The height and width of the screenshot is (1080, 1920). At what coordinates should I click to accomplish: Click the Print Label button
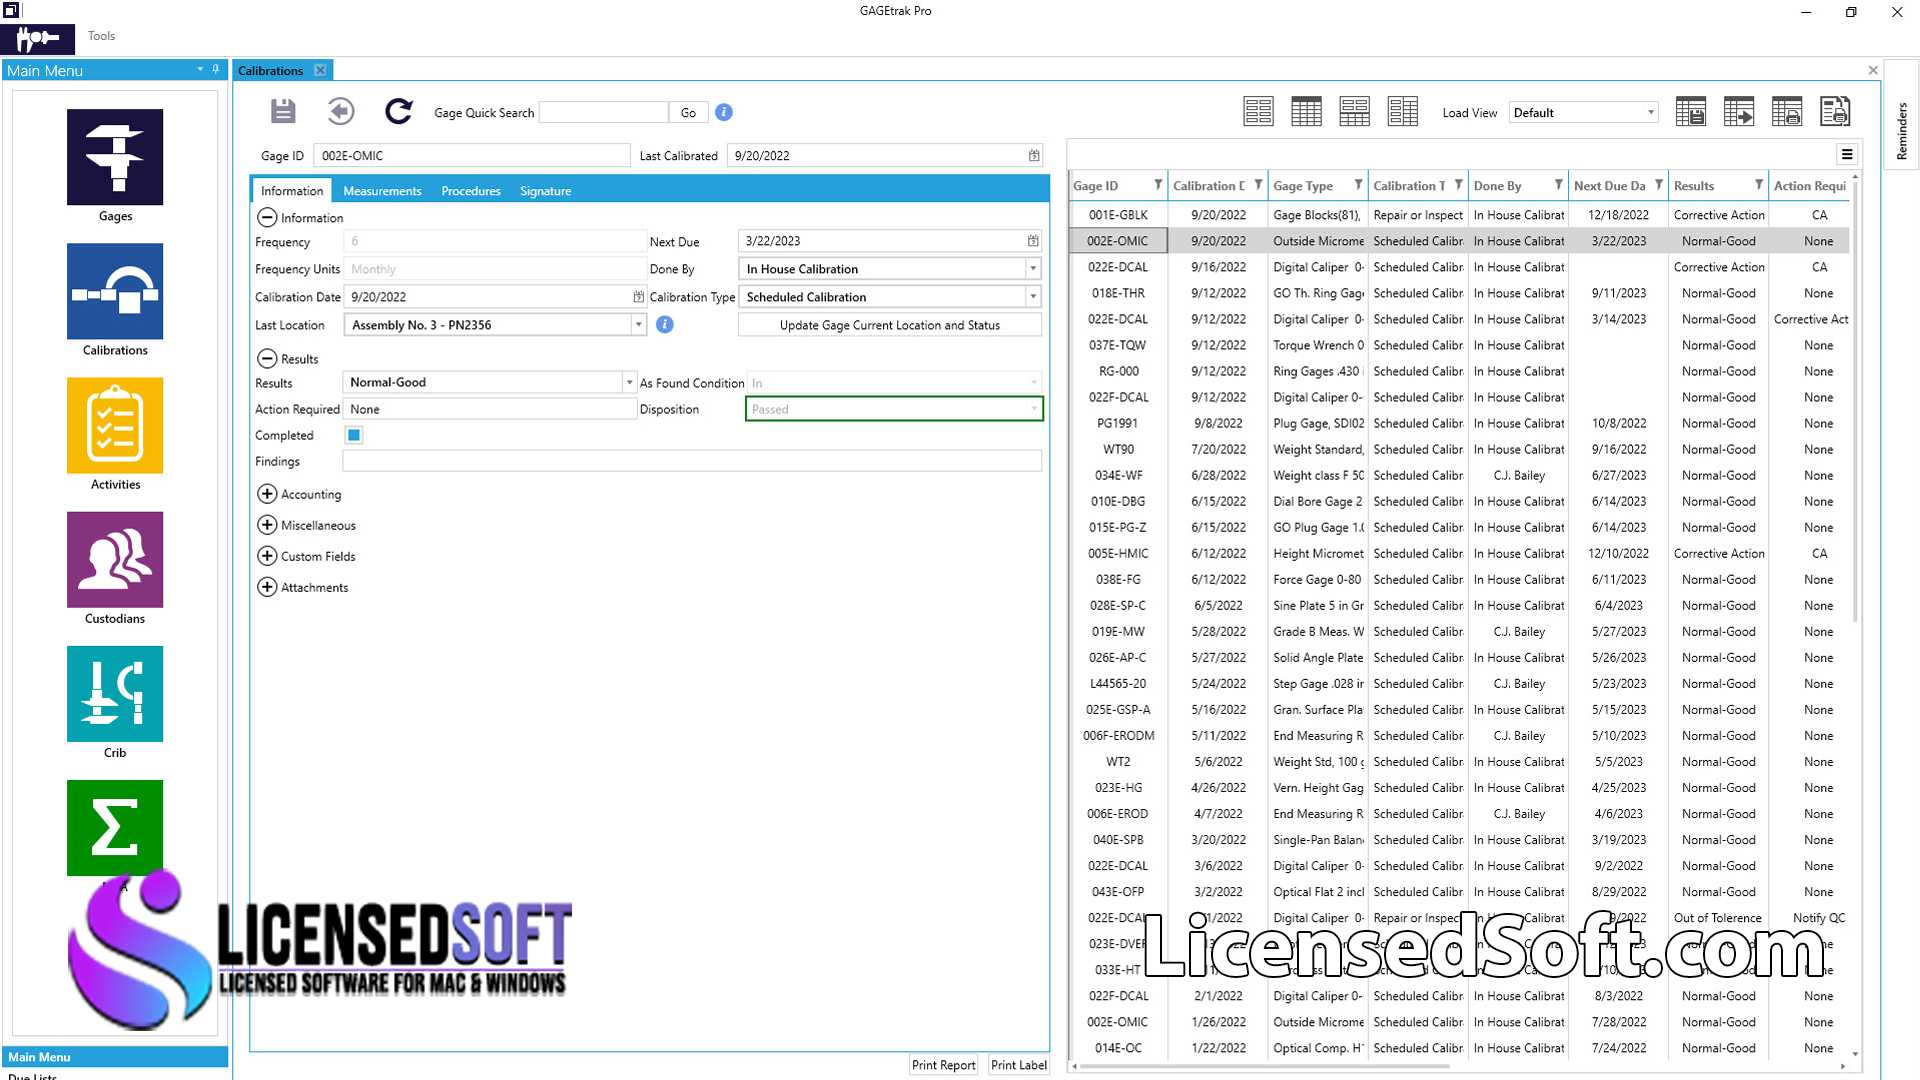coord(1018,1065)
